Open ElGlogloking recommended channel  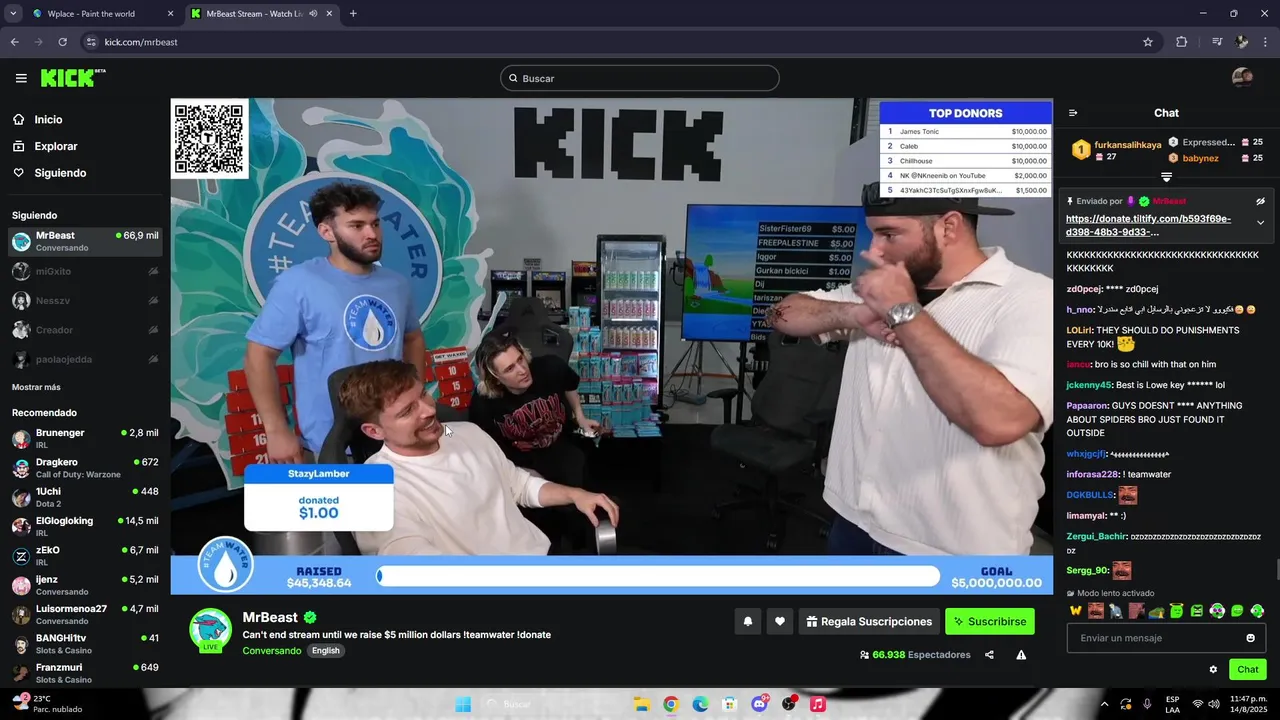tap(85, 526)
